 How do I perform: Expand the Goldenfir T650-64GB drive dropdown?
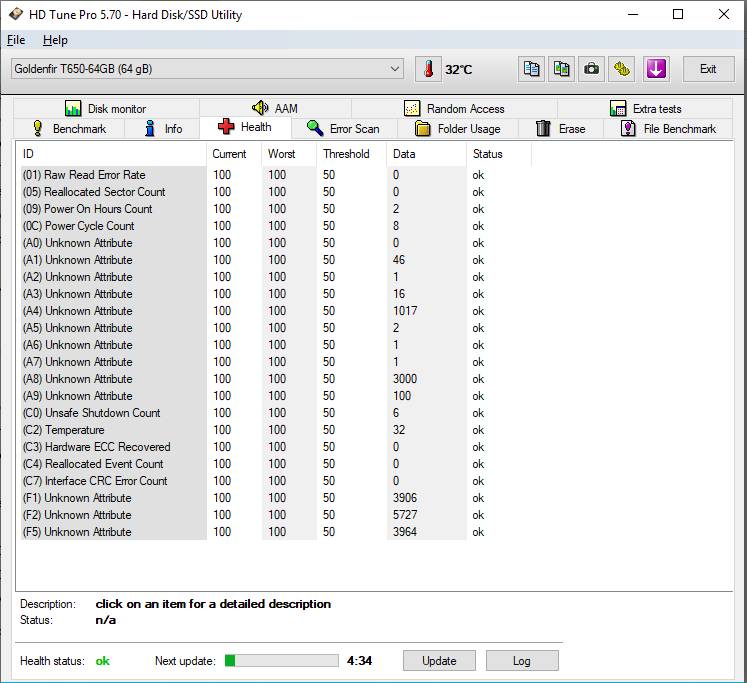pos(207,69)
